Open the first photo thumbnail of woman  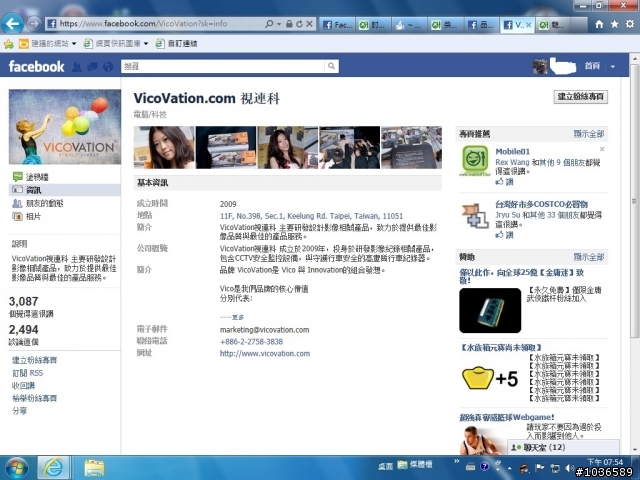164,147
